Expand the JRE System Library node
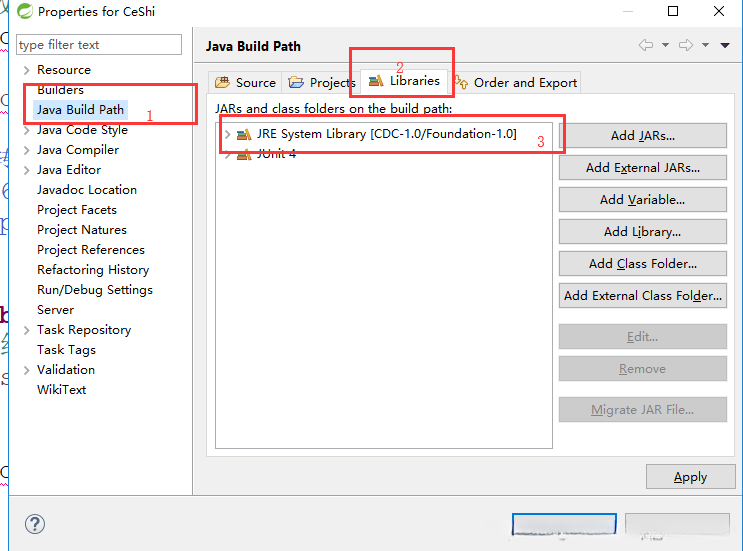 [227, 135]
